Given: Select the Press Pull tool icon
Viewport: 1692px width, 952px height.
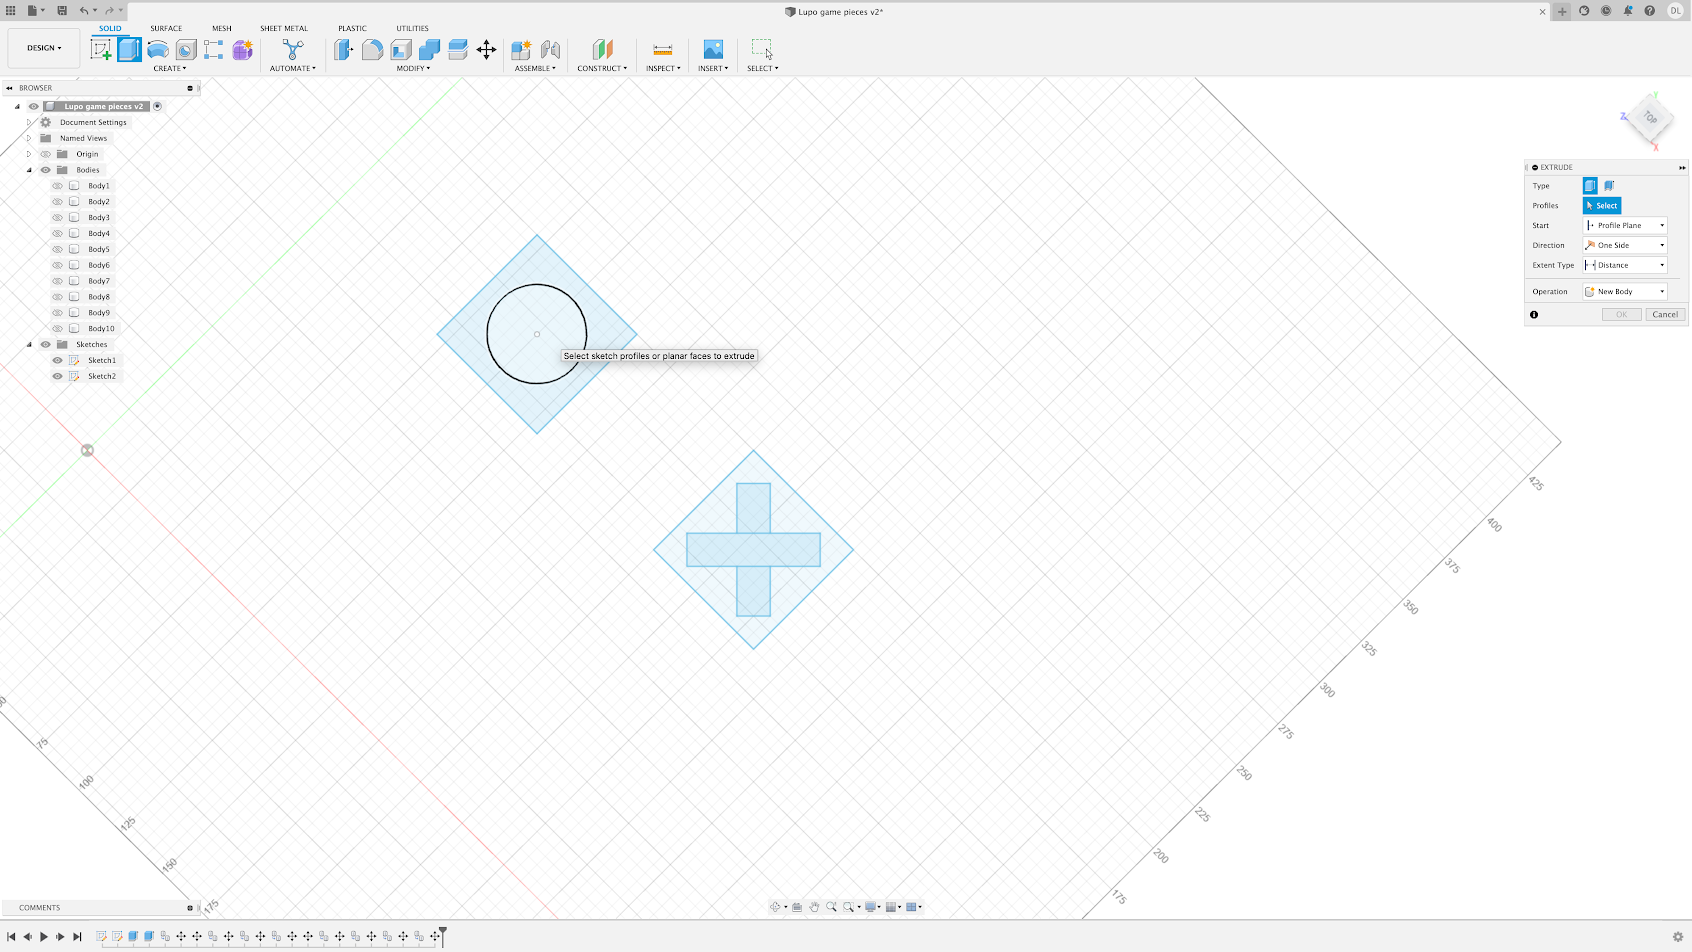Looking at the screenshot, I should [x=344, y=49].
